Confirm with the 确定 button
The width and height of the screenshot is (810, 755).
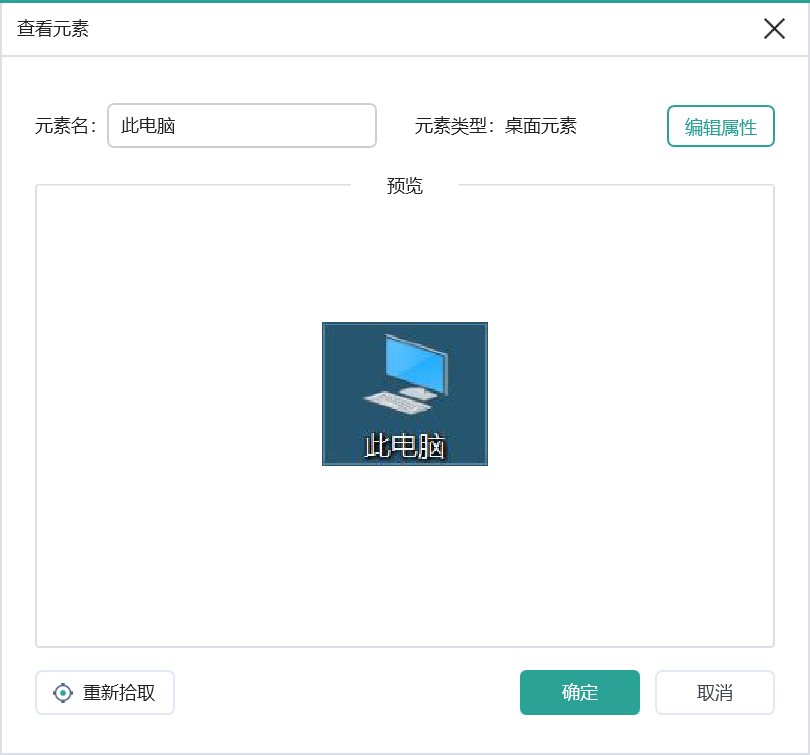(580, 692)
